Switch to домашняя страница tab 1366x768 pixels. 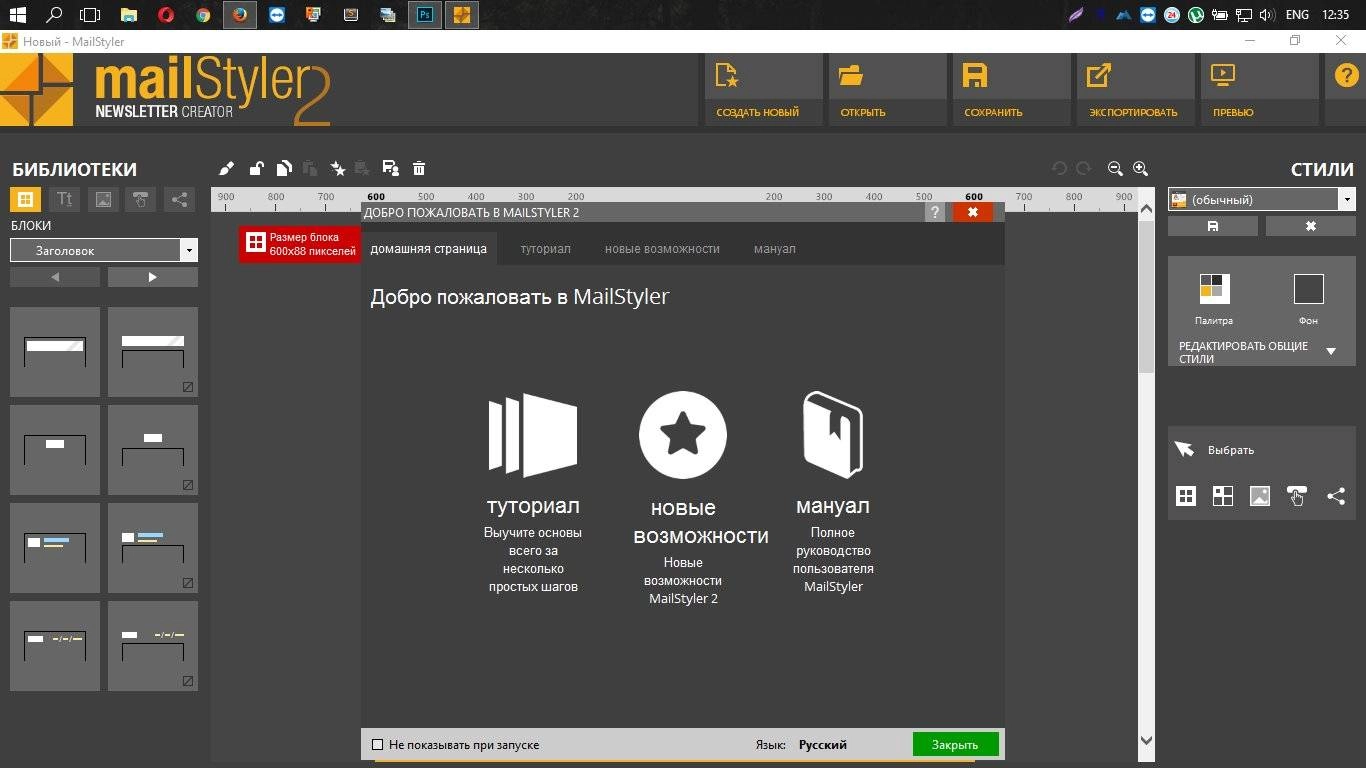tap(429, 248)
